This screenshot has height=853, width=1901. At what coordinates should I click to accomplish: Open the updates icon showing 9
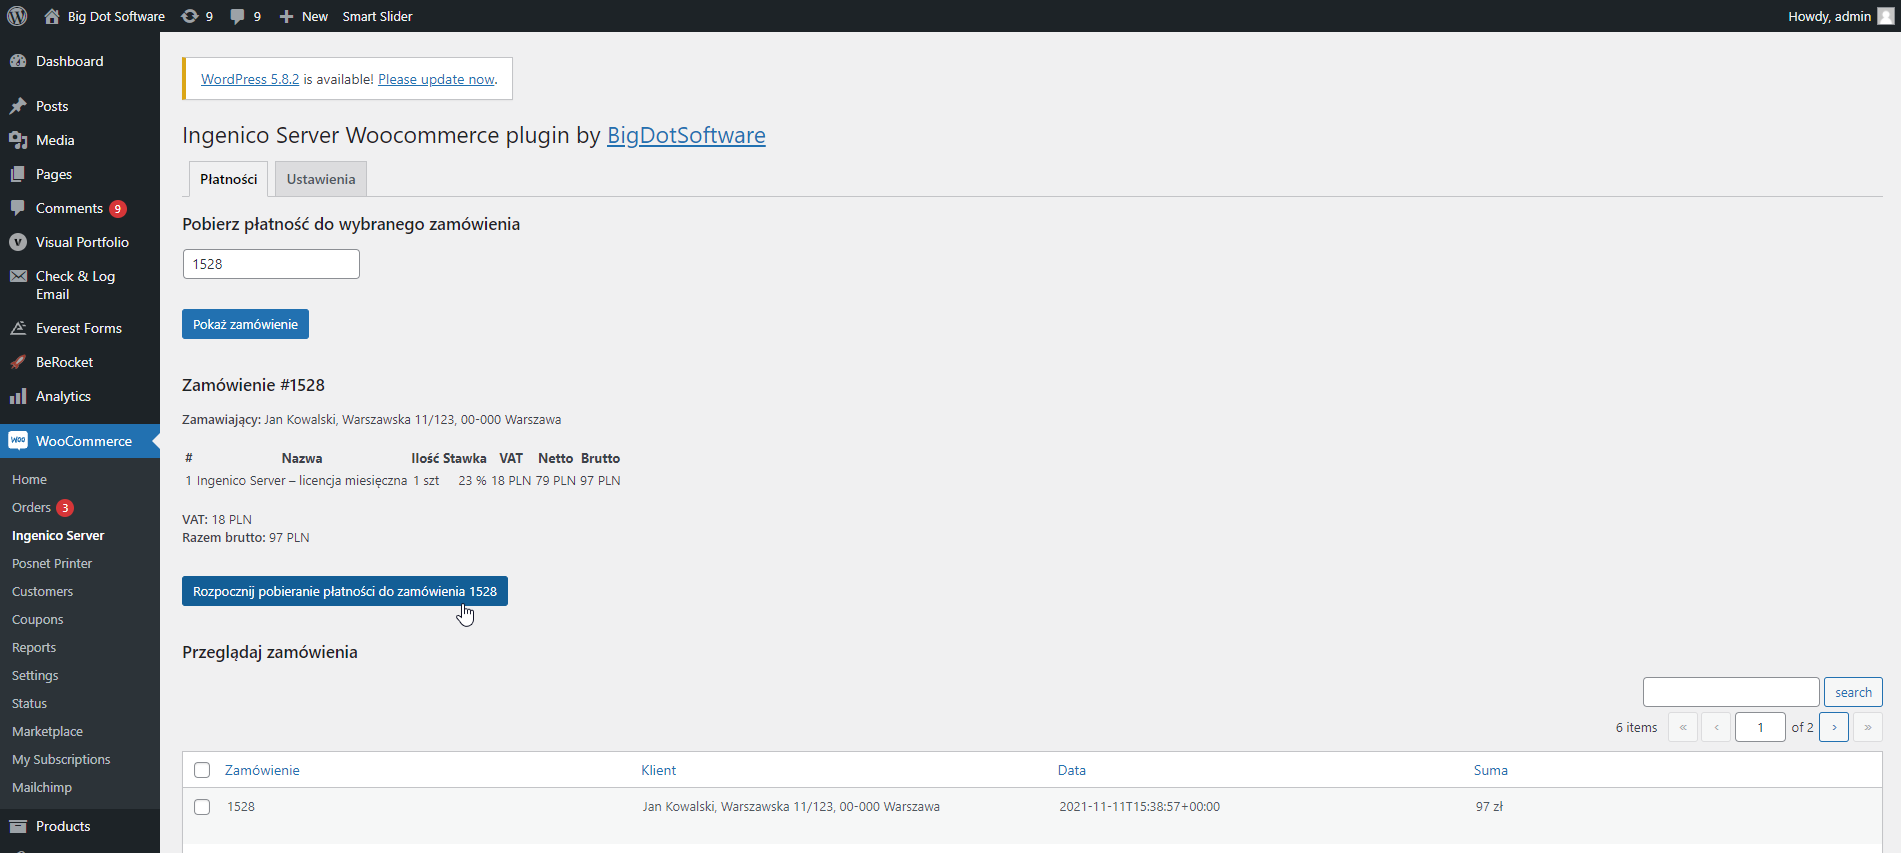[189, 16]
